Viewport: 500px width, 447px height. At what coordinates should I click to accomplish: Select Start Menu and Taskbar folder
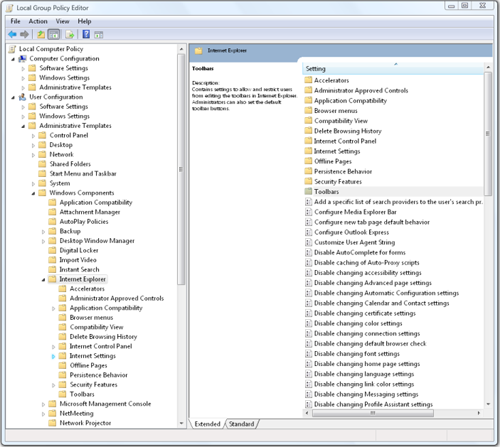pyautogui.click(x=83, y=173)
